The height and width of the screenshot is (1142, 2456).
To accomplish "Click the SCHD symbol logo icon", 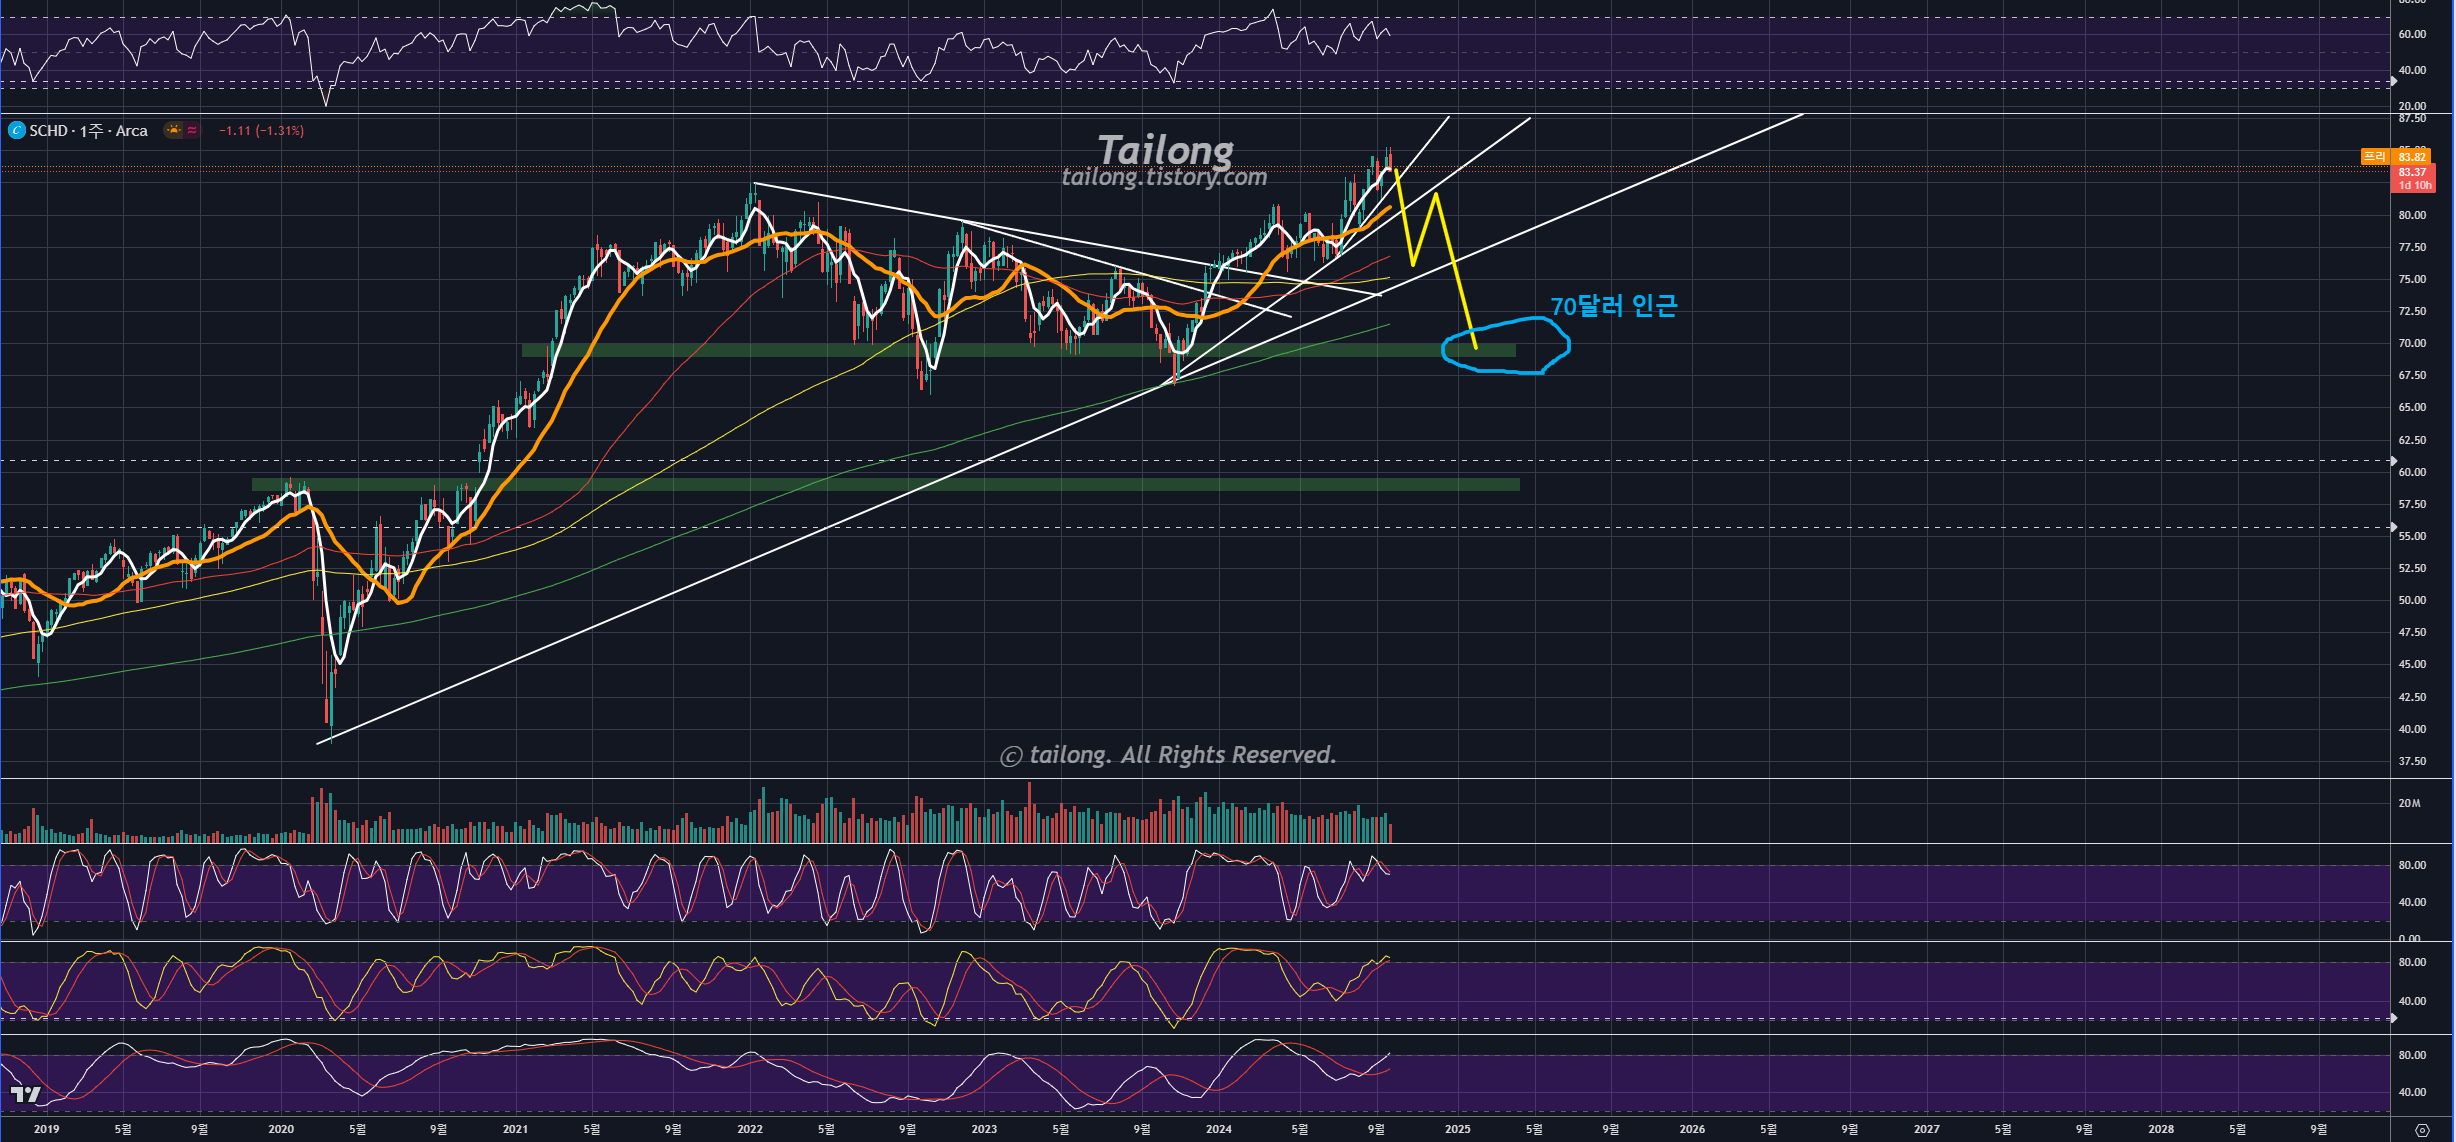I will [16, 131].
